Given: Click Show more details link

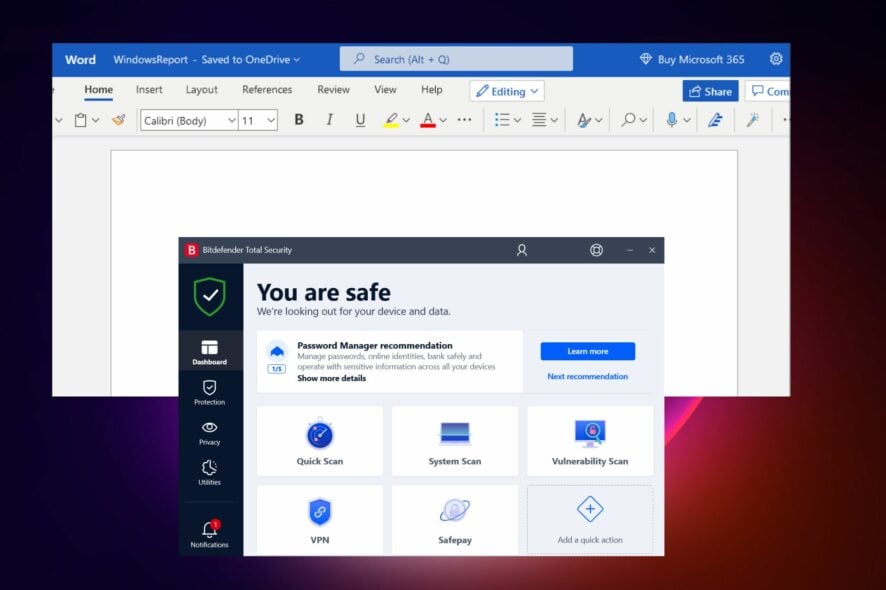Looking at the screenshot, I should (332, 378).
